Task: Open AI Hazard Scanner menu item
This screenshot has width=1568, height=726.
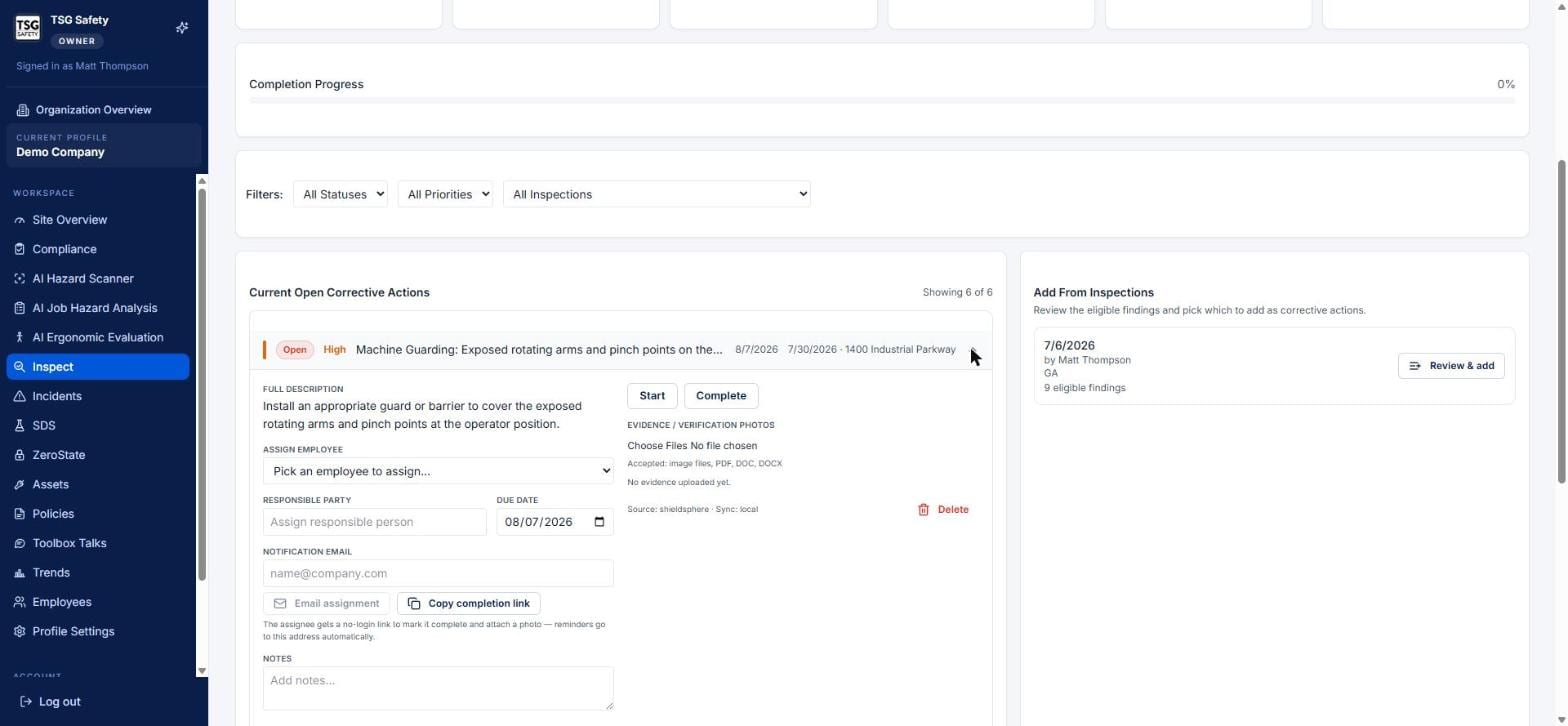Action: (x=98, y=279)
